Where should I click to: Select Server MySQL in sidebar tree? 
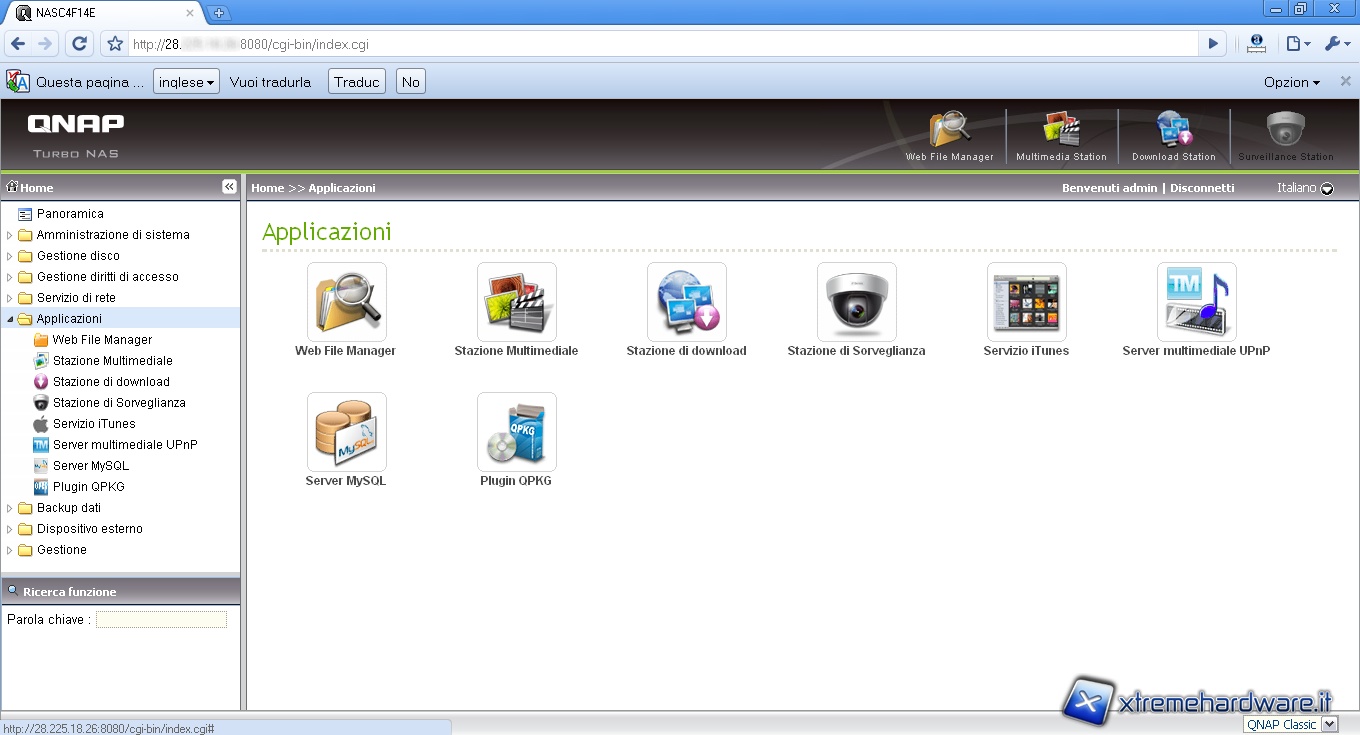click(90, 466)
